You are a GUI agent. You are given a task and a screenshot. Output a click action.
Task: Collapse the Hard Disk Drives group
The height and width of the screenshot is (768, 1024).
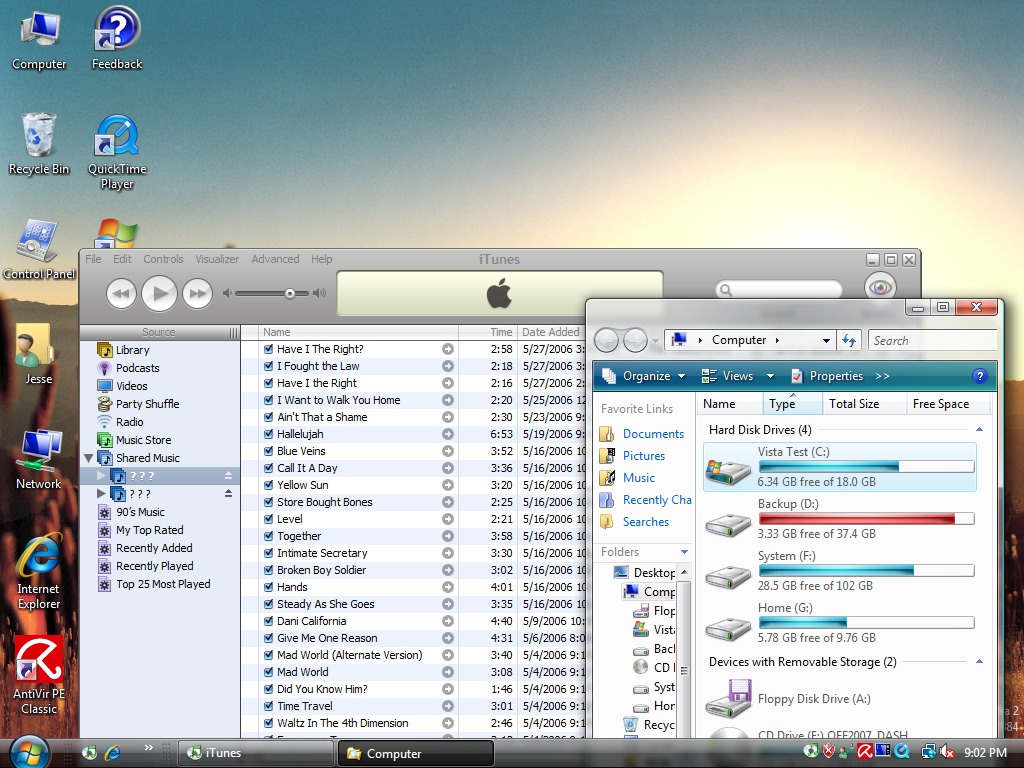point(979,430)
